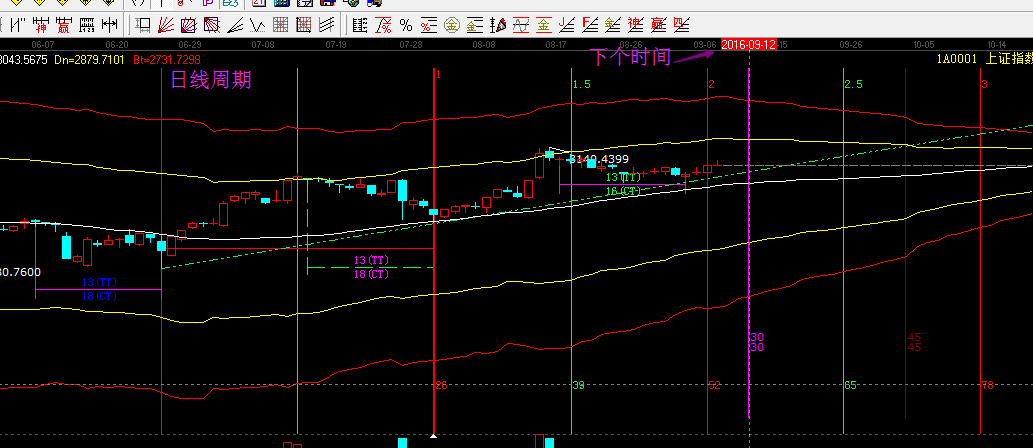
Task: Choose the parallel diagonal channel lines tool
Action: [x=327, y=25]
